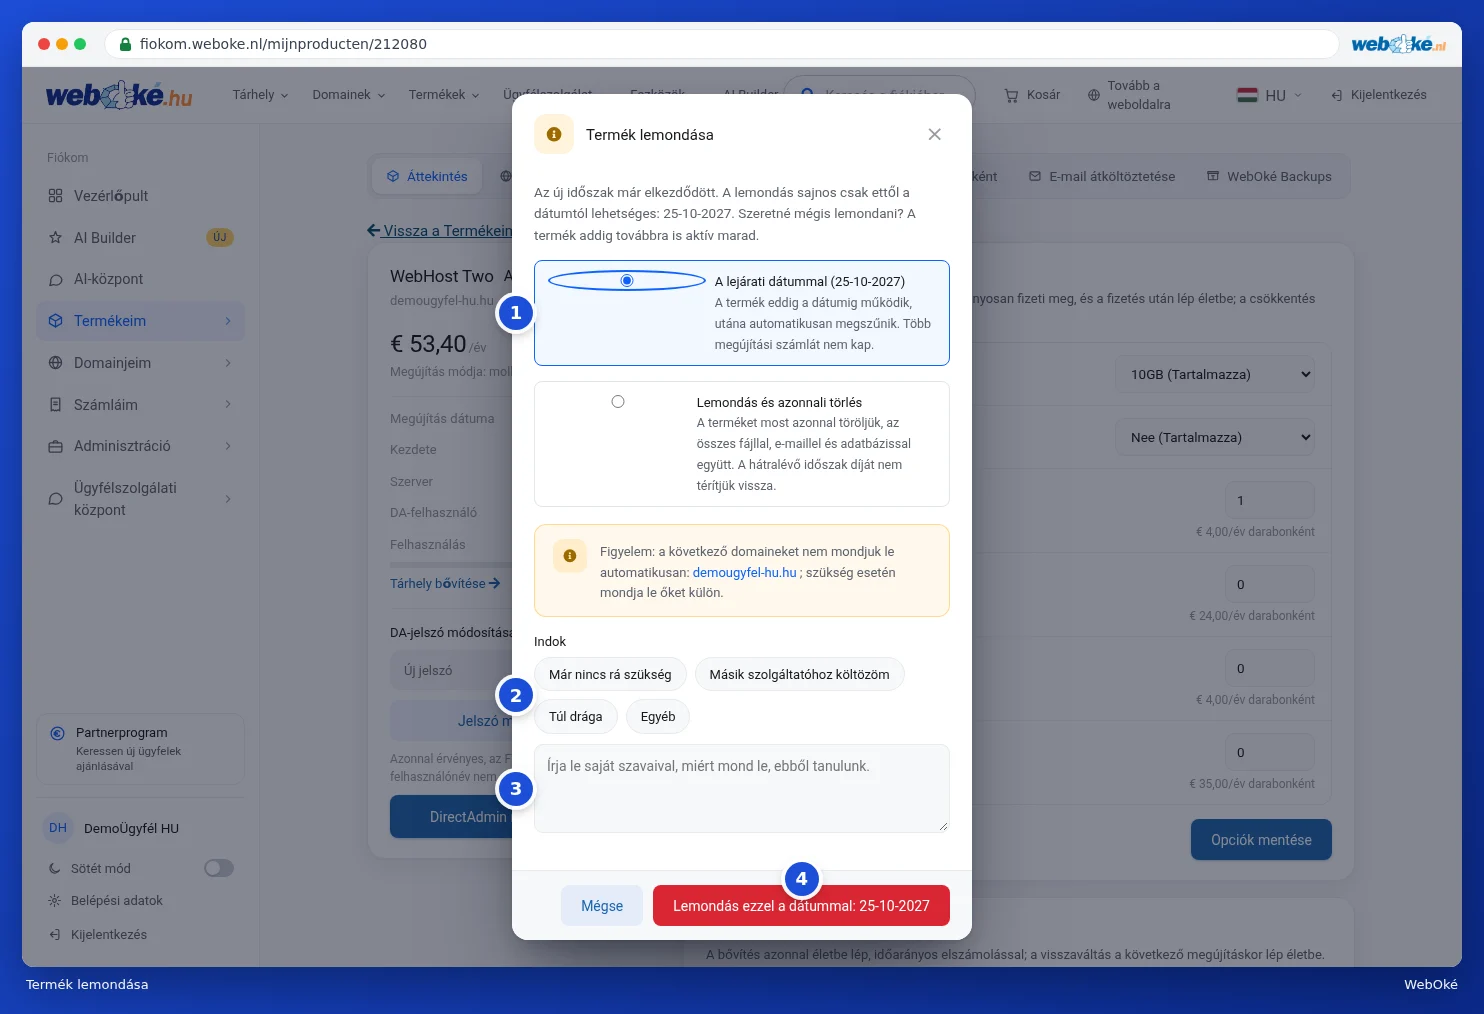Close the Termék lemondása dialog
1484x1014 pixels.
tap(934, 134)
